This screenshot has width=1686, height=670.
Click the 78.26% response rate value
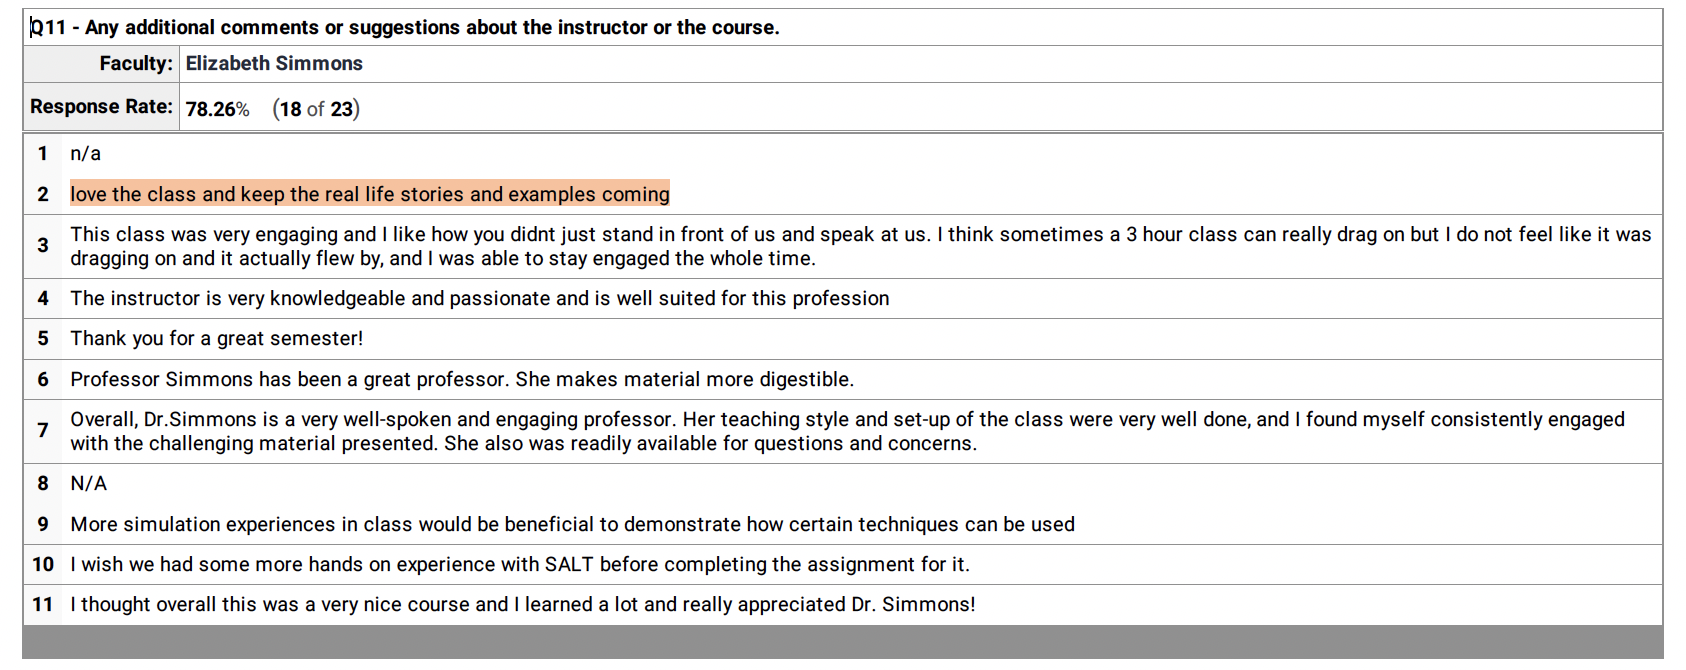[x=217, y=109]
